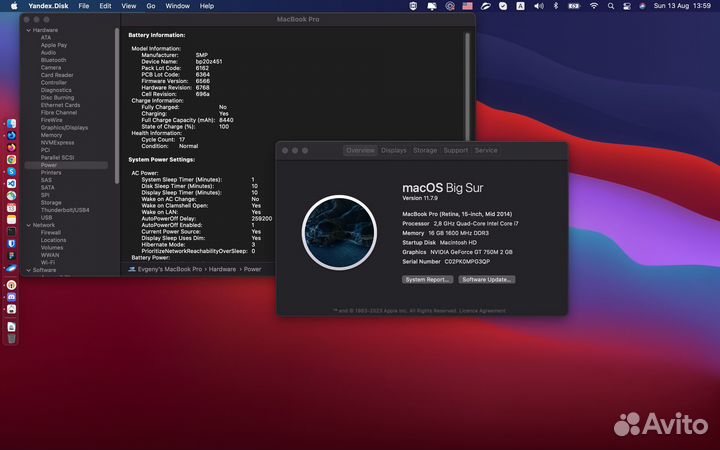Click the battery information pane scrollbar
This screenshot has height=450, width=720.
[467, 87]
